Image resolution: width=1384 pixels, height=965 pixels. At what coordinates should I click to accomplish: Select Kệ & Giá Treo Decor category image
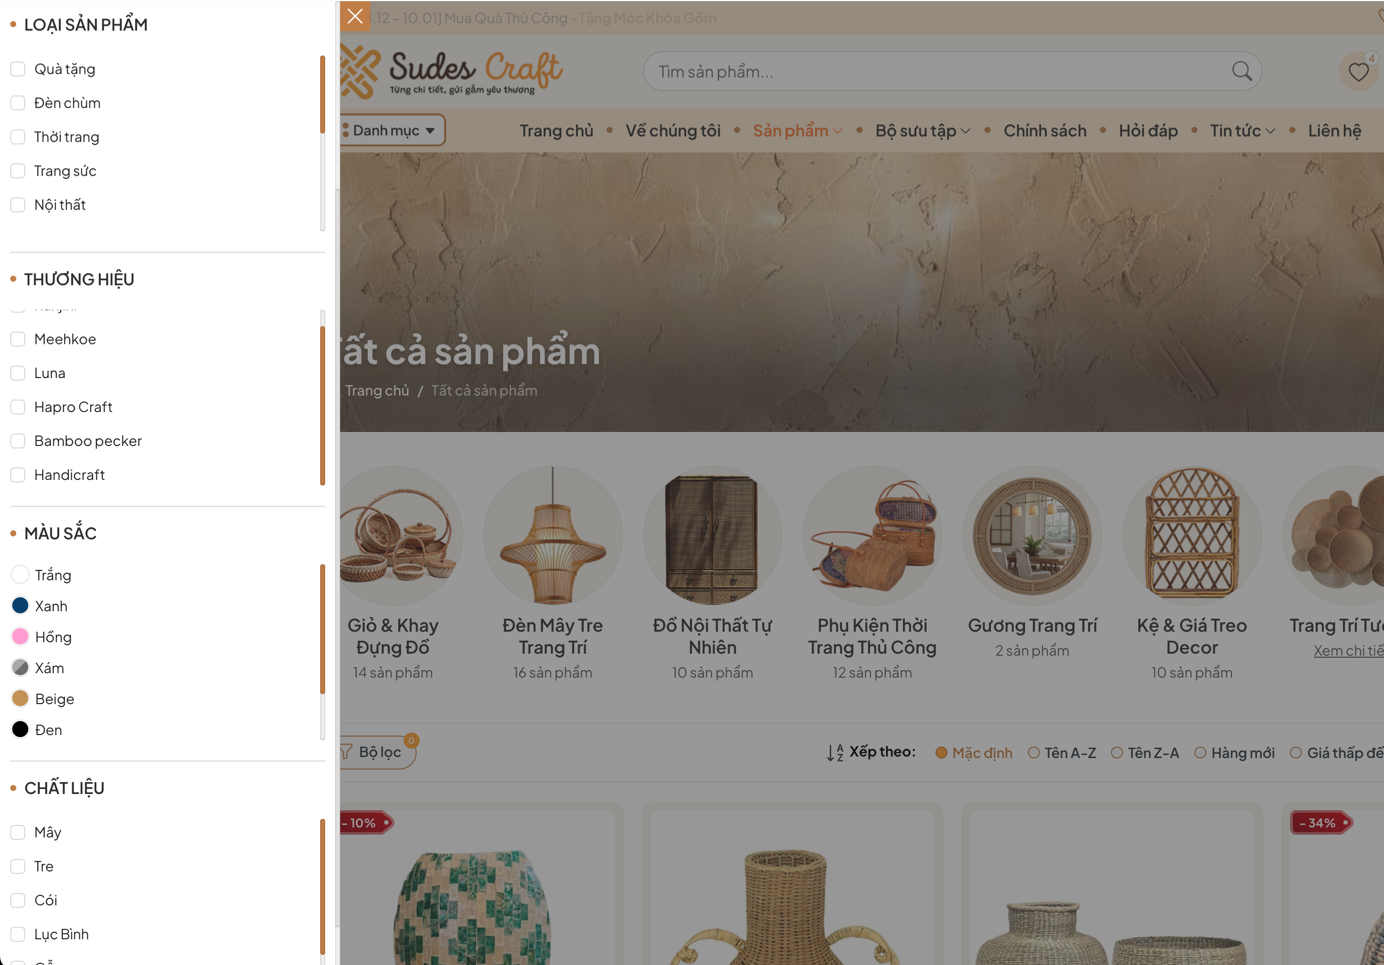(1192, 536)
